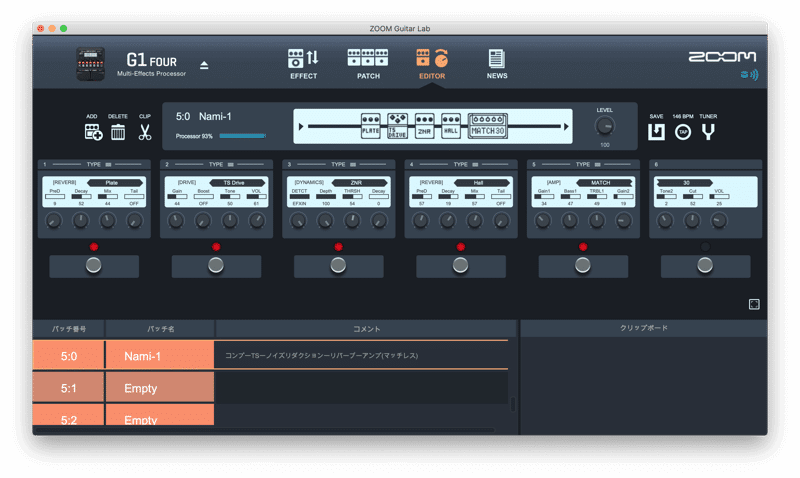Select PLATE pedal in signal chain
This screenshot has height=478, width=800.
point(370,126)
